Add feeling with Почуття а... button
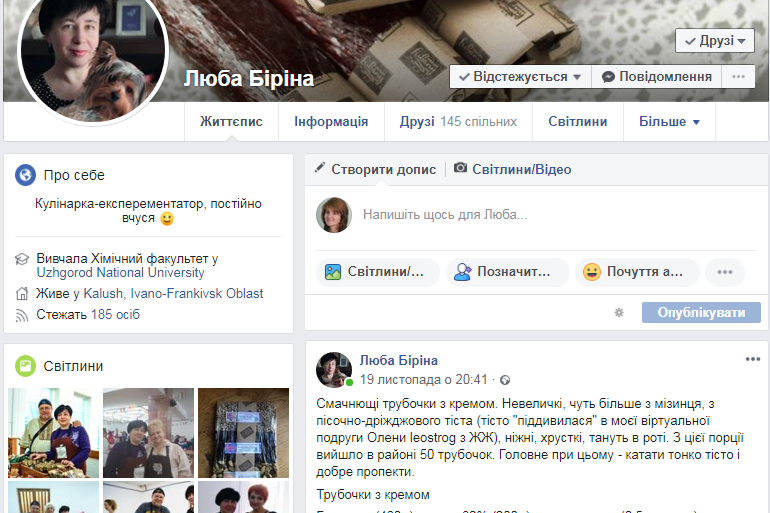770x513 pixels. click(637, 272)
